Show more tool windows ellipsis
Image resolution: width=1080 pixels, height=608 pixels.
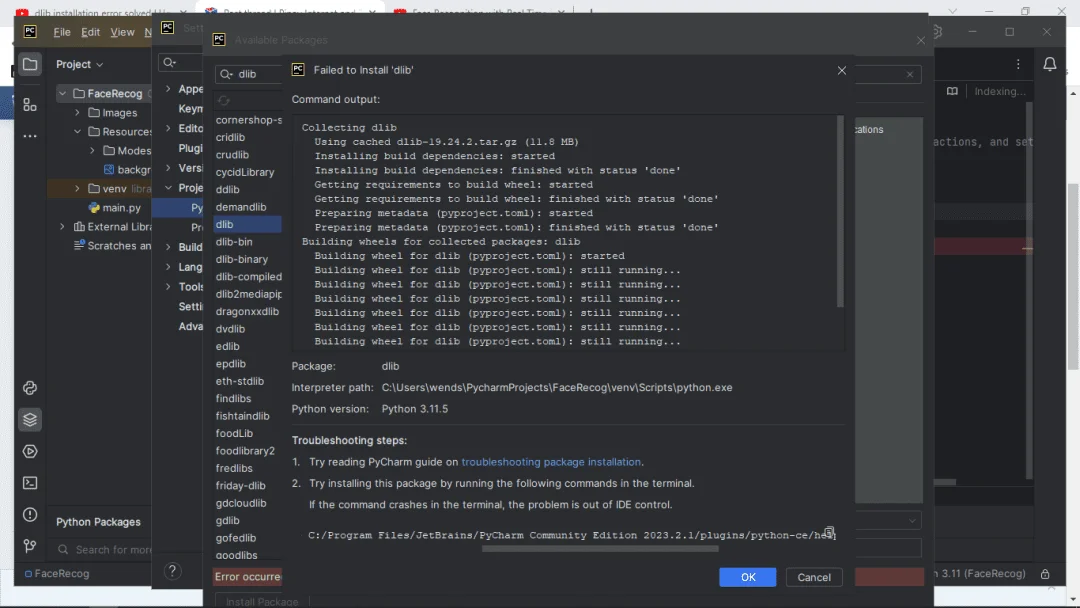pyautogui.click(x=30, y=136)
